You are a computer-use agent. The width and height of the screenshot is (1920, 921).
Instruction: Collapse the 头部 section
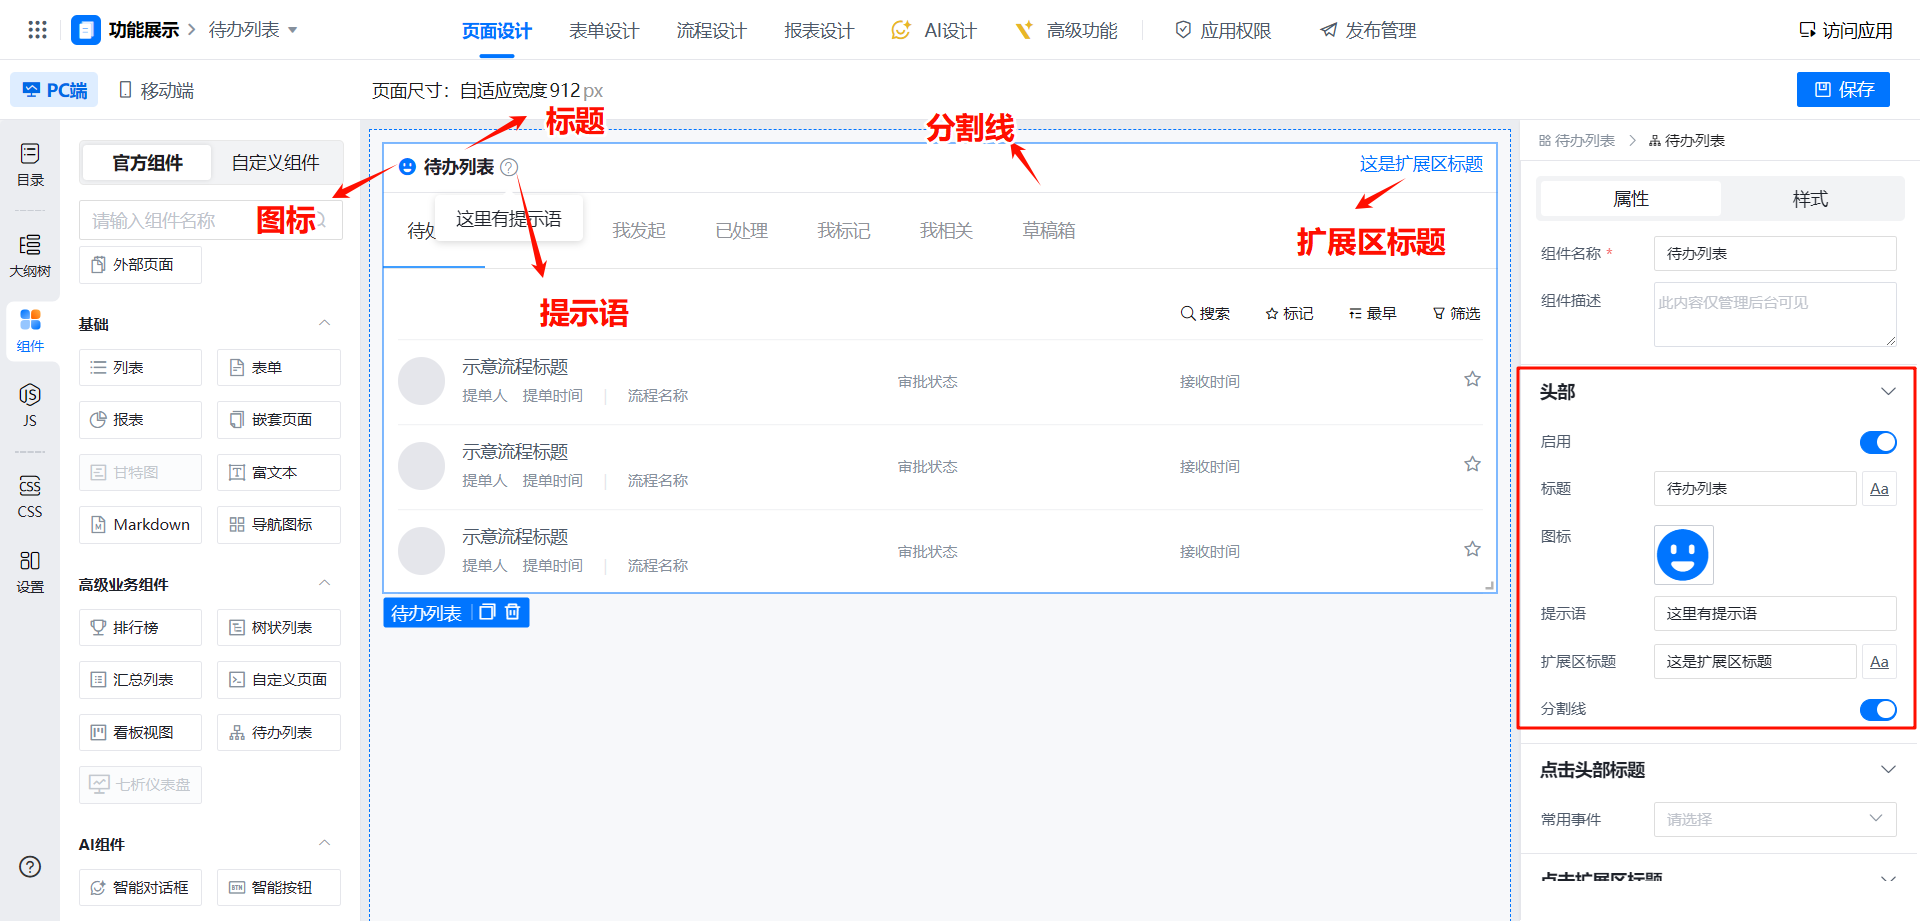click(x=1887, y=392)
